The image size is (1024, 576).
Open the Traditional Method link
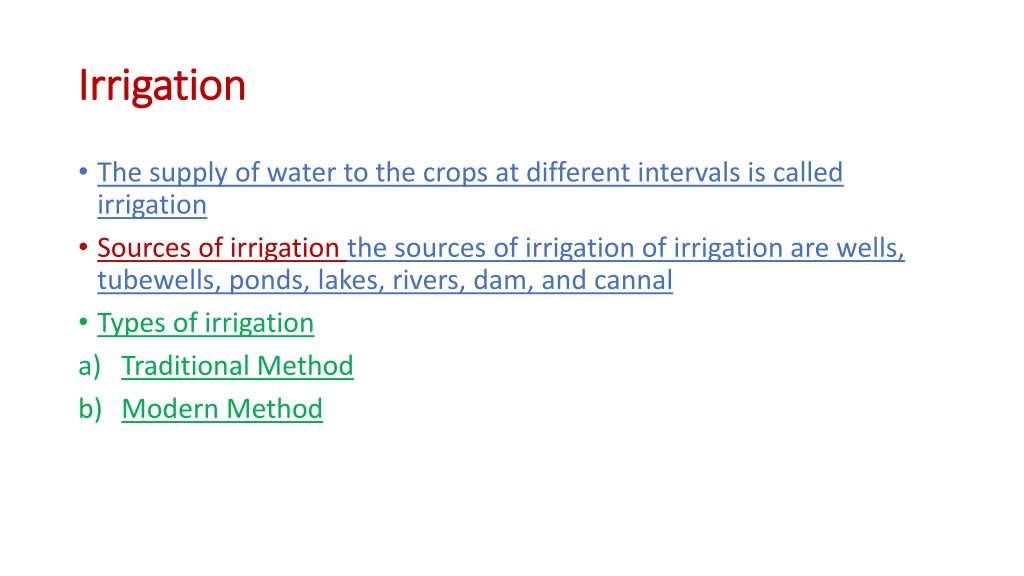click(238, 366)
